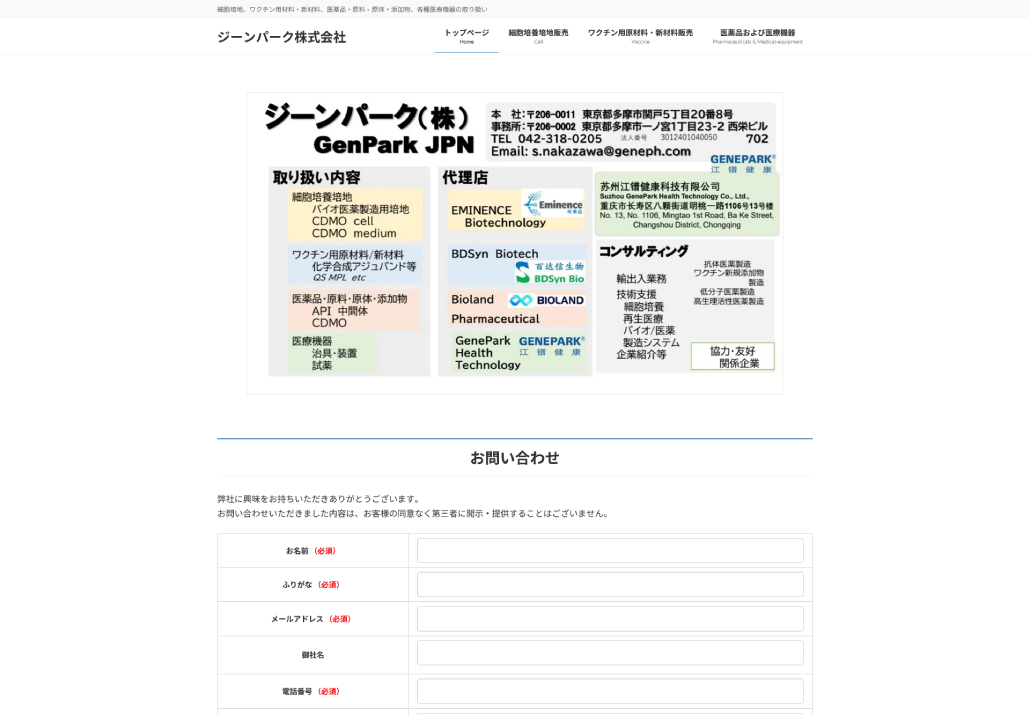Screen dimensions: 1030x715
Task: Click the GENEPARK logo beside GenePark Health Technology
Action: (x=551, y=346)
